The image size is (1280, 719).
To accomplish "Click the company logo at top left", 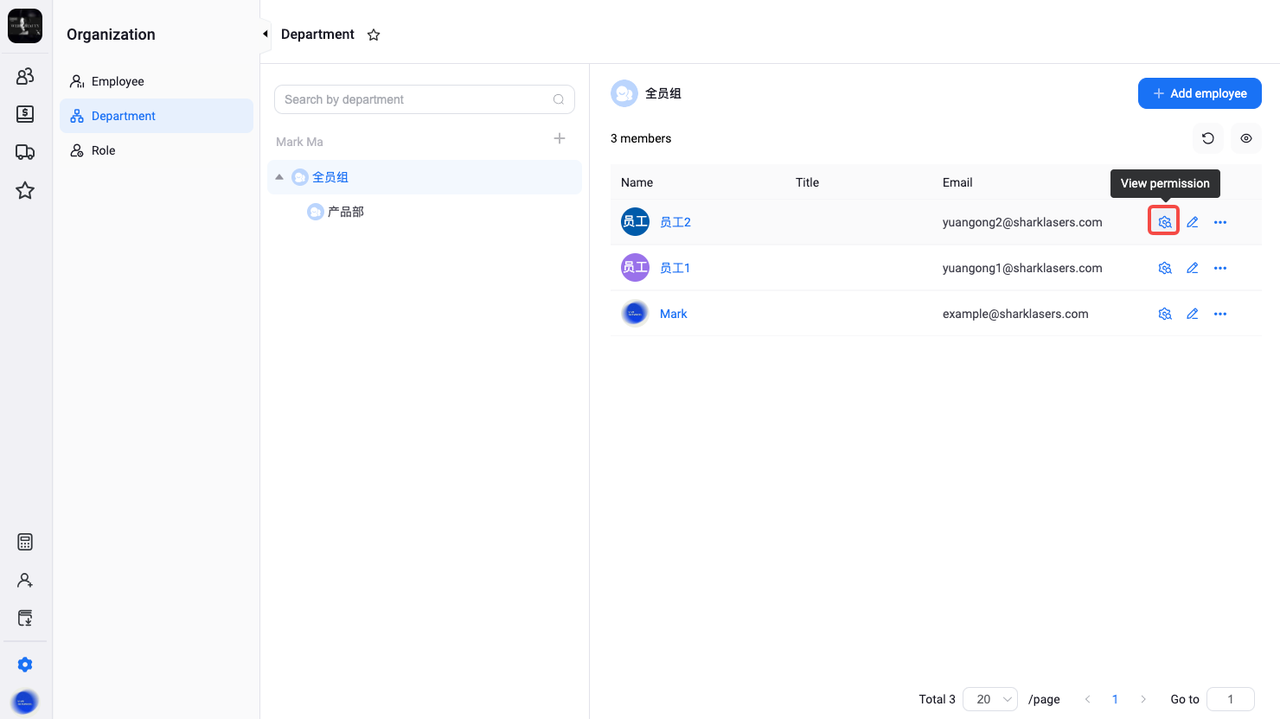I will (25, 26).
